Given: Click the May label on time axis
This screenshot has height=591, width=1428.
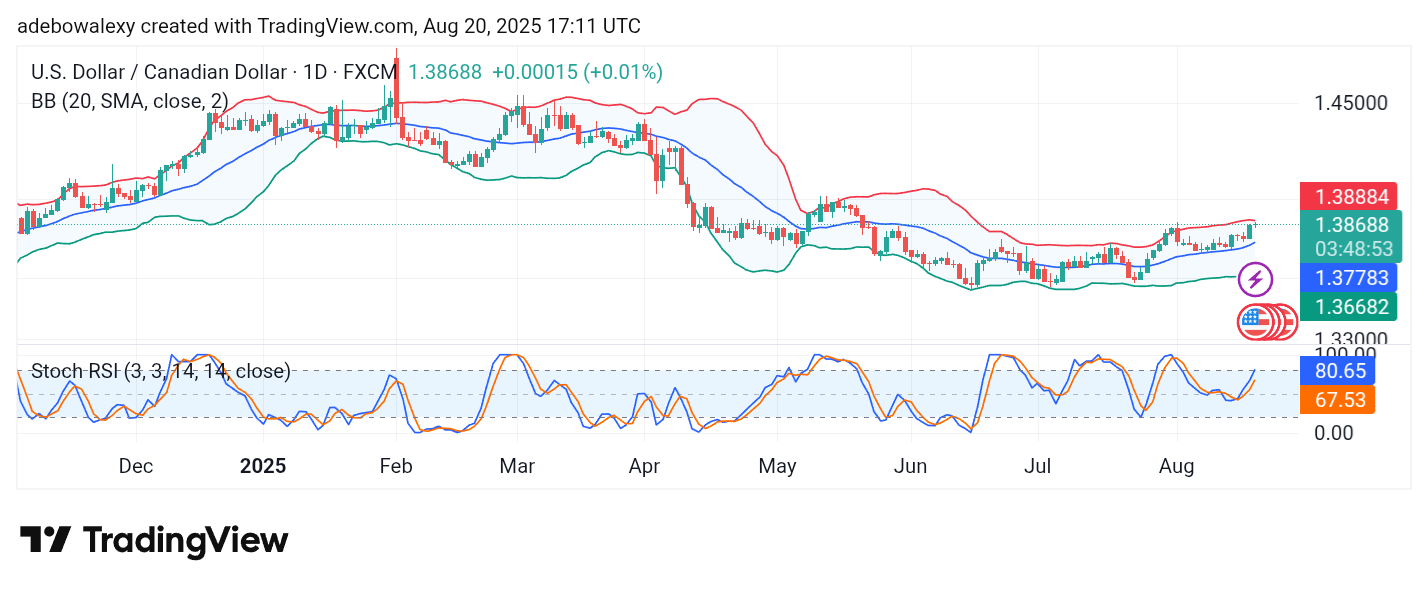Looking at the screenshot, I should pyautogui.click(x=777, y=466).
